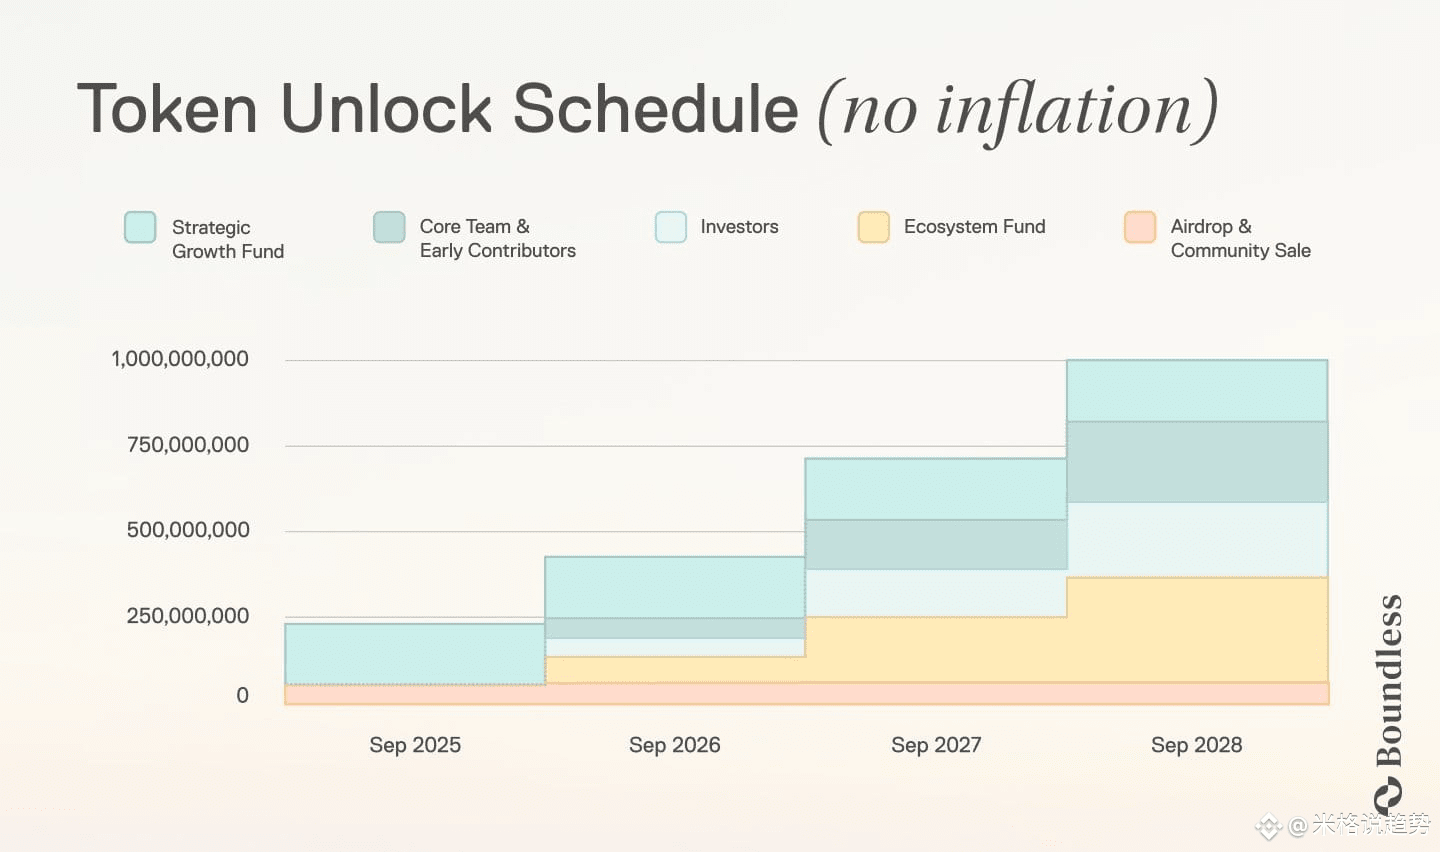Click the Ecosystem Fund legend text
The height and width of the screenshot is (852, 1440).
click(975, 227)
